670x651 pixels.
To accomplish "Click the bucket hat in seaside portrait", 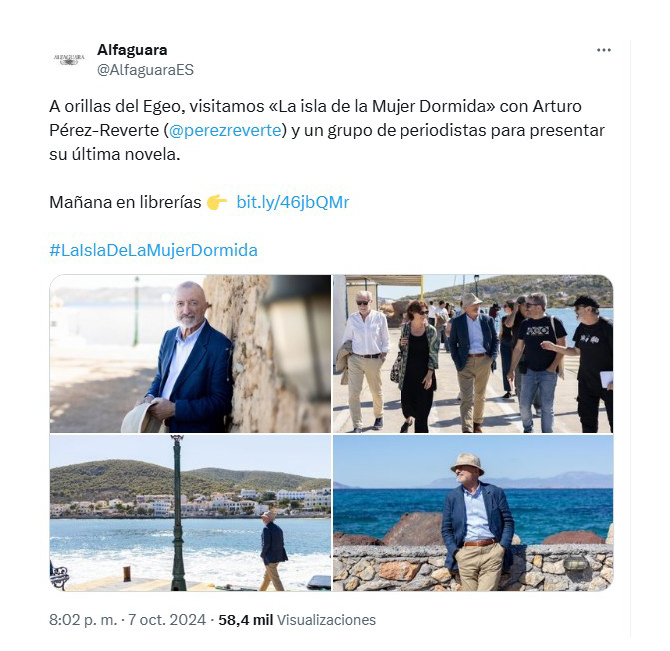I will pos(467,463).
